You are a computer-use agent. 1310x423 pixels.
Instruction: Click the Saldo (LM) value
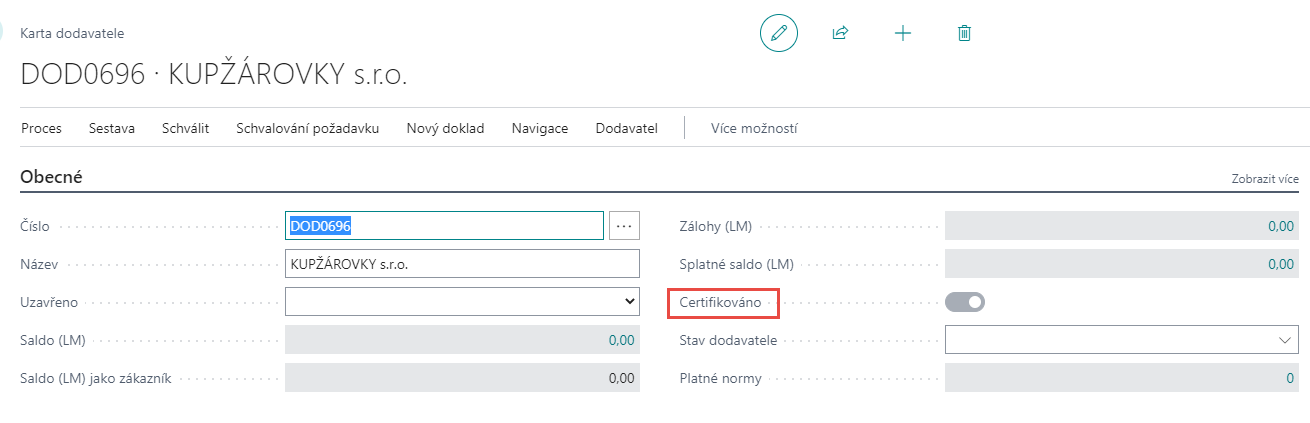coord(621,340)
